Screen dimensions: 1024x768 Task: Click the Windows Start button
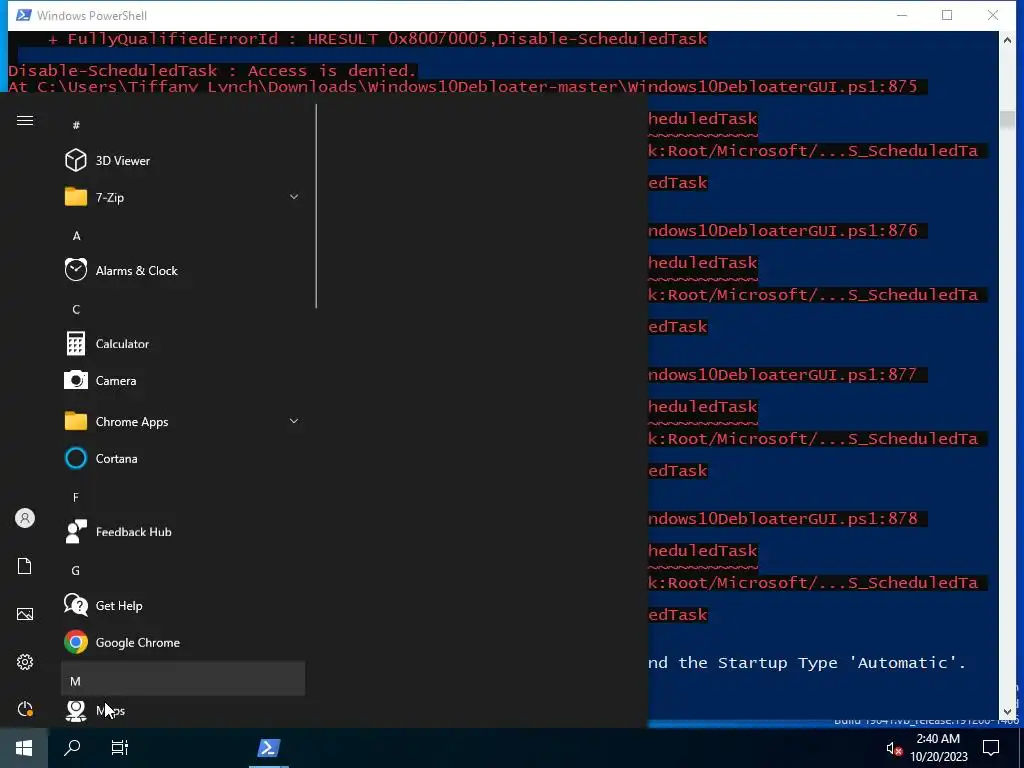[x=24, y=748]
